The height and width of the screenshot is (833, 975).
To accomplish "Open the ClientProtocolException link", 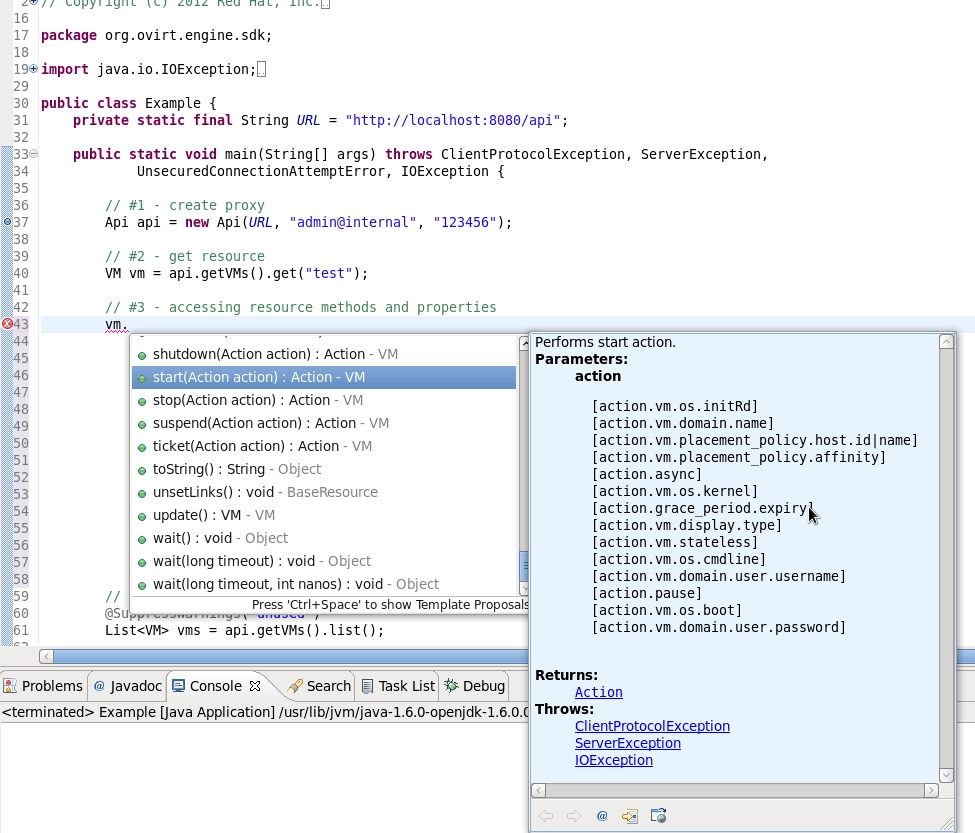I will [x=652, y=726].
